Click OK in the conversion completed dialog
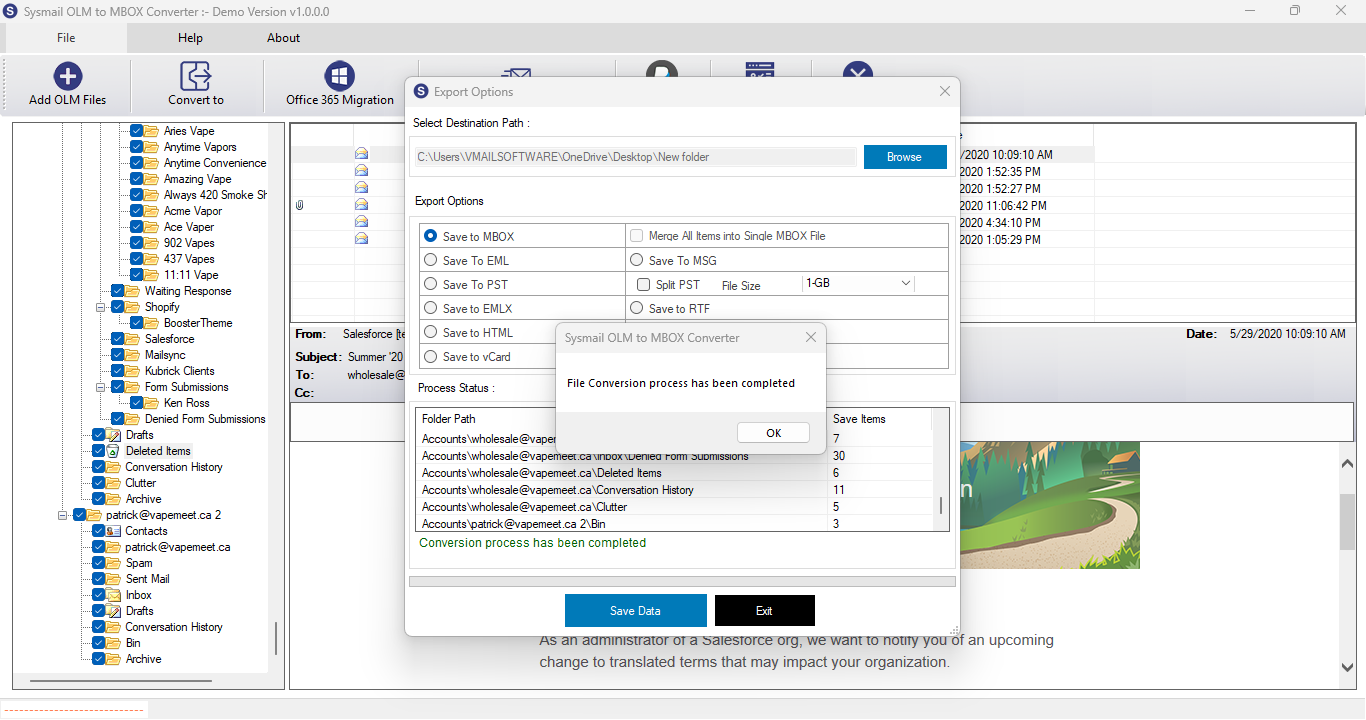This screenshot has width=1366, height=720. [x=773, y=433]
